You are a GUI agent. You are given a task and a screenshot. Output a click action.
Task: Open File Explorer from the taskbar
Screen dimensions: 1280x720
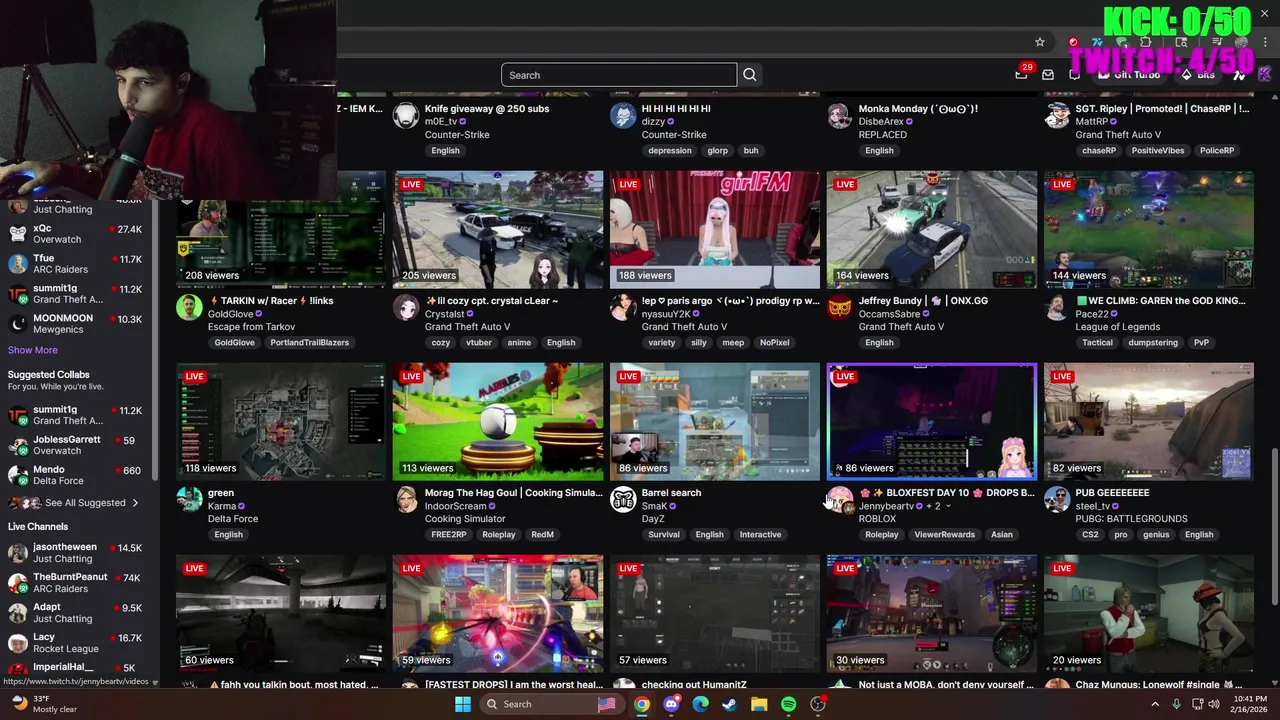759,704
